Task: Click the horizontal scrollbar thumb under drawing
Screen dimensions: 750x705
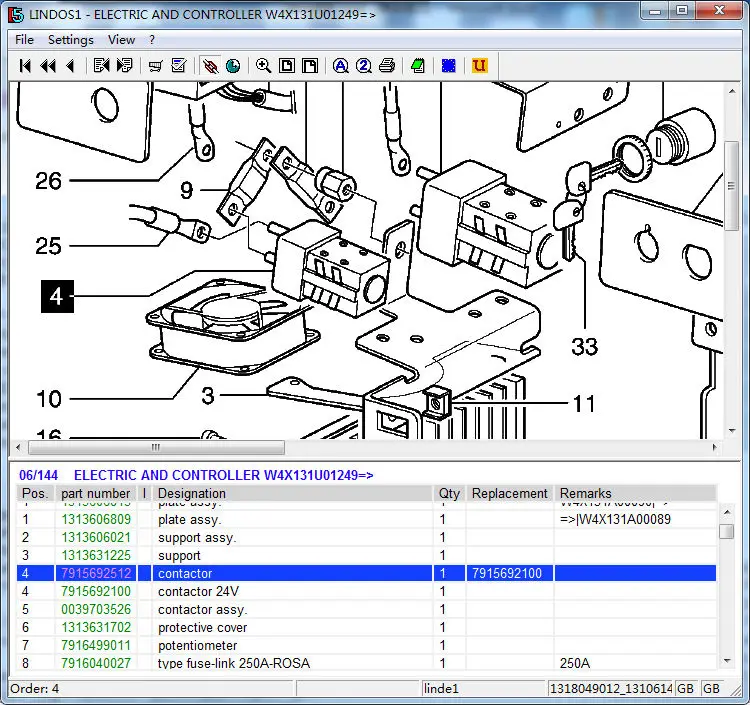Action: (156, 448)
